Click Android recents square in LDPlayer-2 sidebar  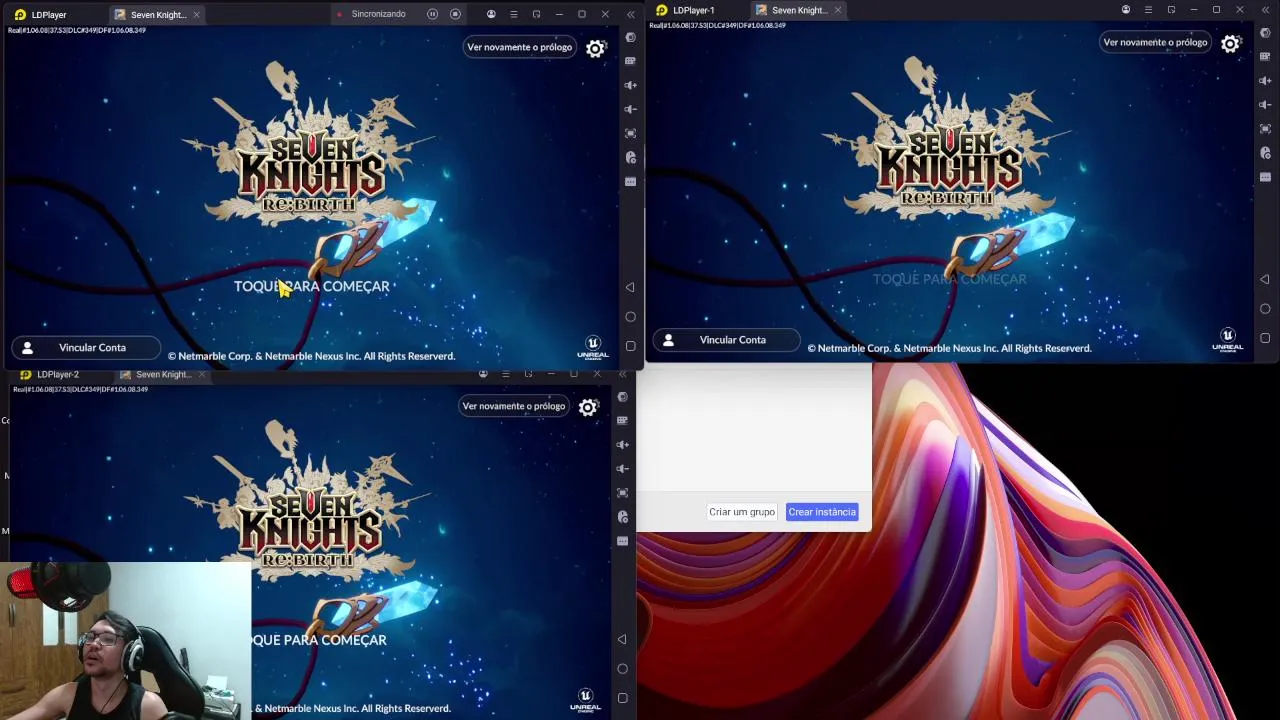pyautogui.click(x=623, y=698)
